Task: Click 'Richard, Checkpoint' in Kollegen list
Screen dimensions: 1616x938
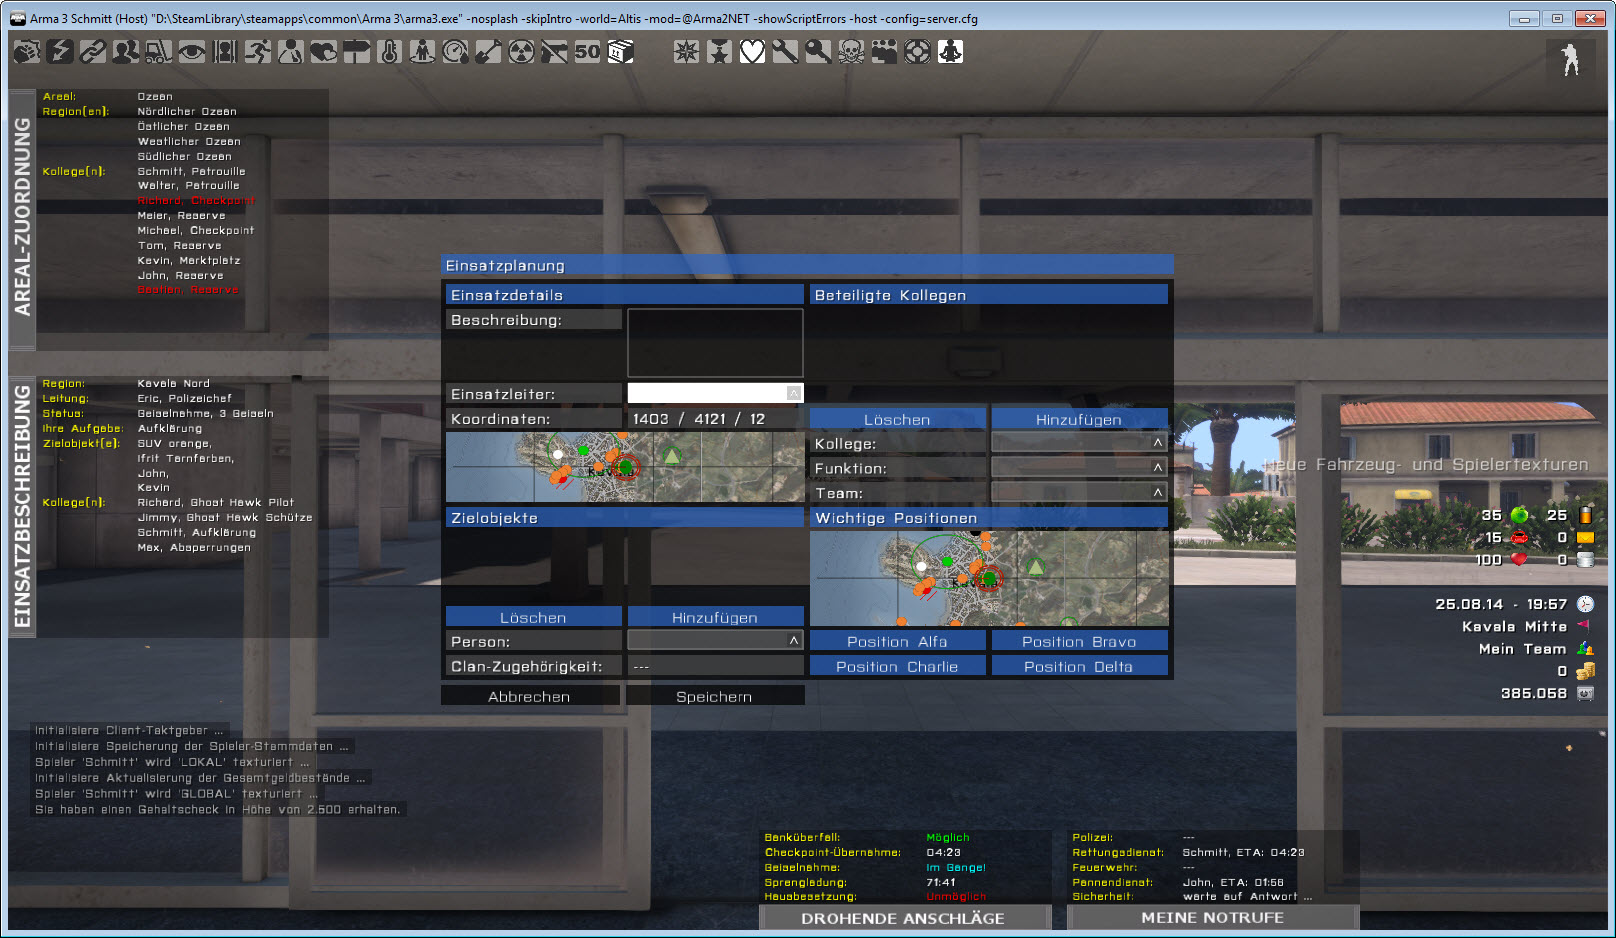Action: click(196, 201)
